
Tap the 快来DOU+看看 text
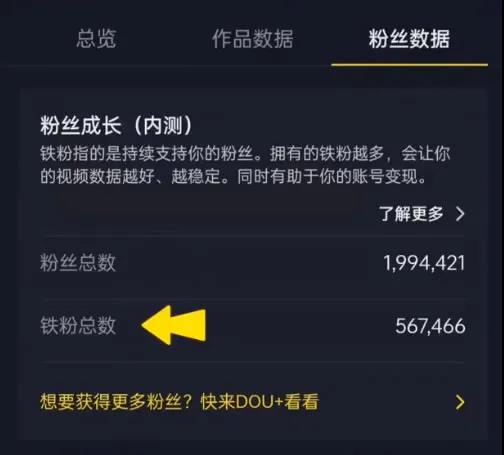pos(260,402)
